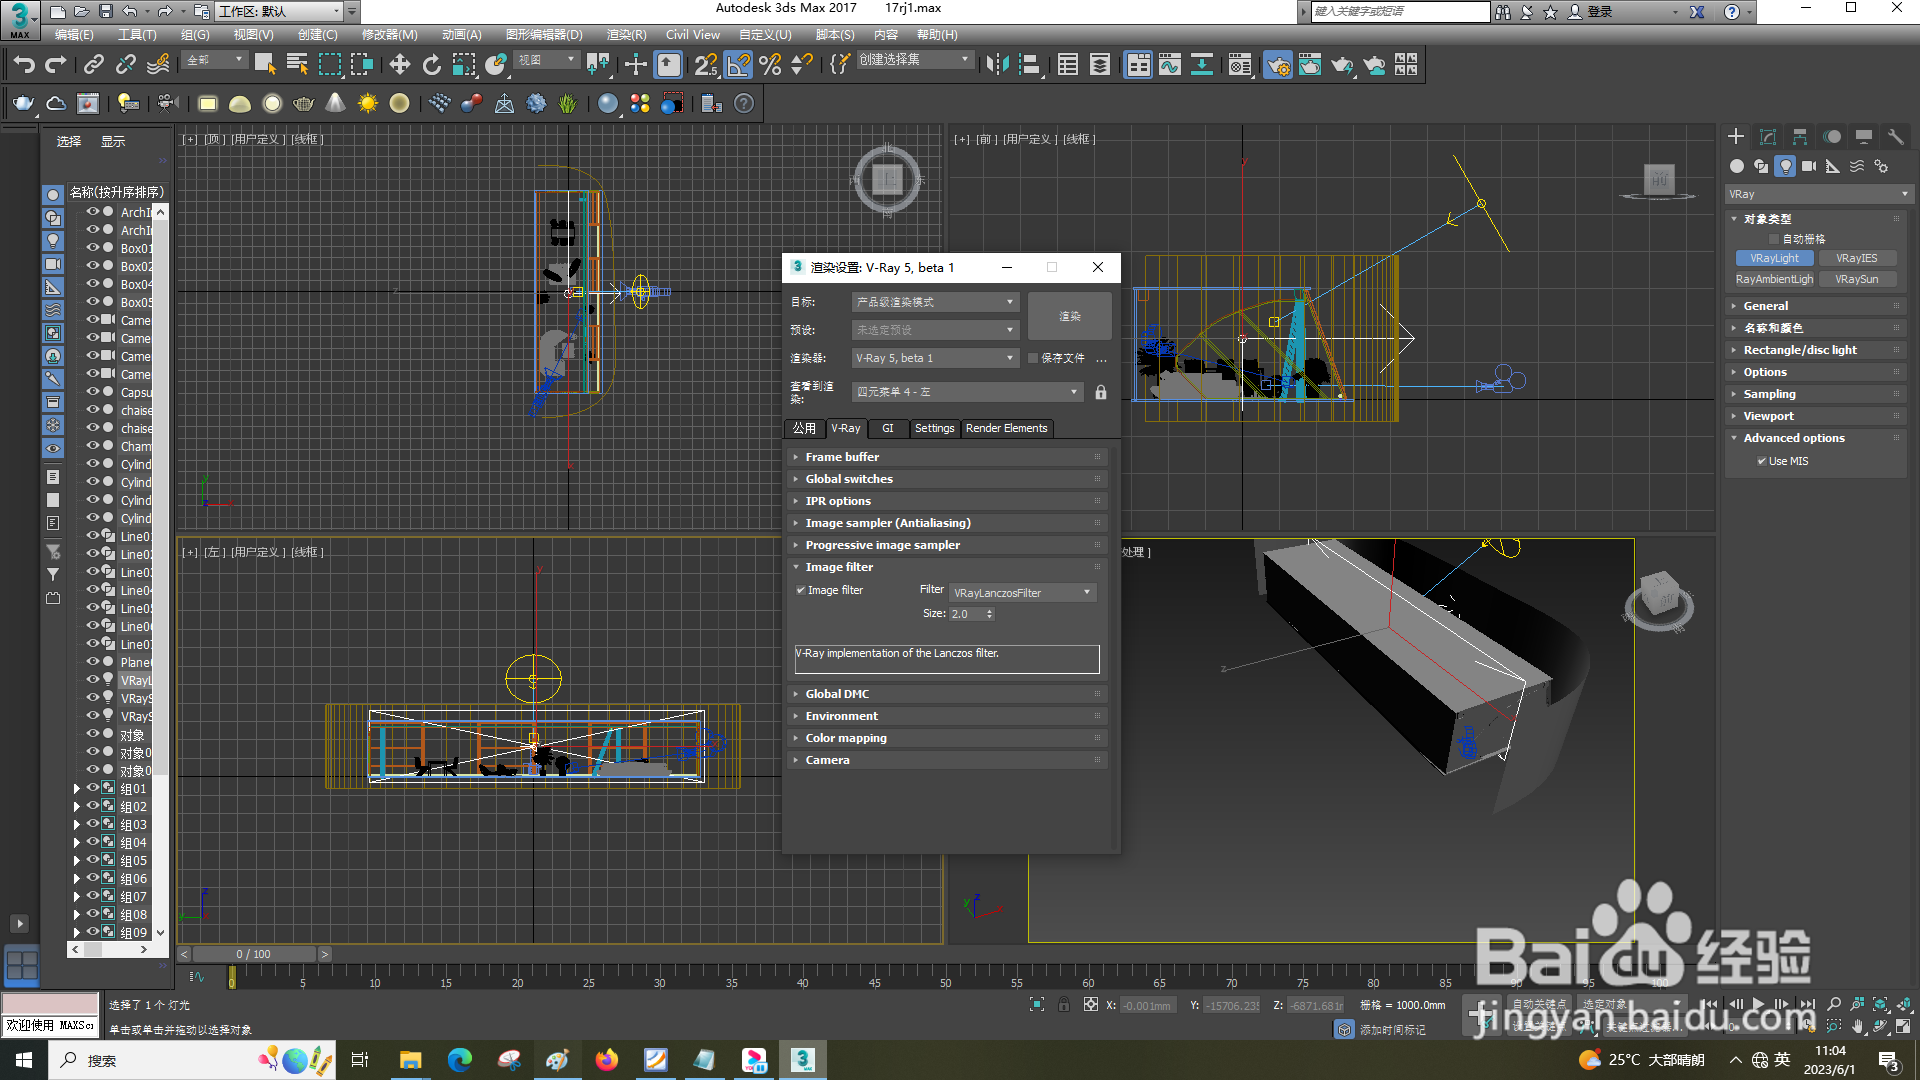Switch to the 公用 tab

tap(805, 428)
